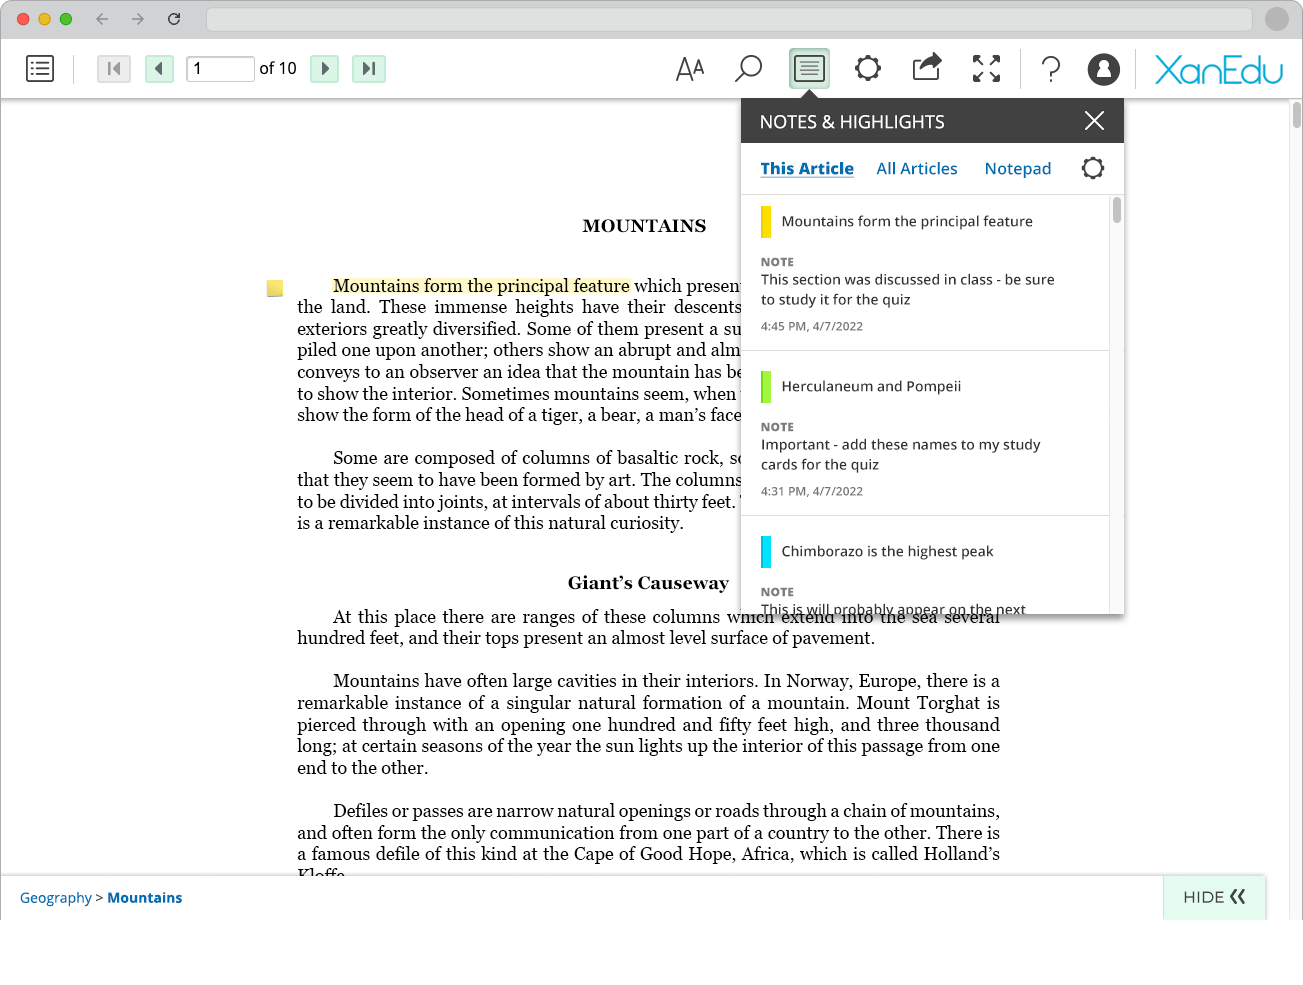Open the reader settings gear in toolbar
This screenshot has width=1303, height=985.
click(867, 69)
